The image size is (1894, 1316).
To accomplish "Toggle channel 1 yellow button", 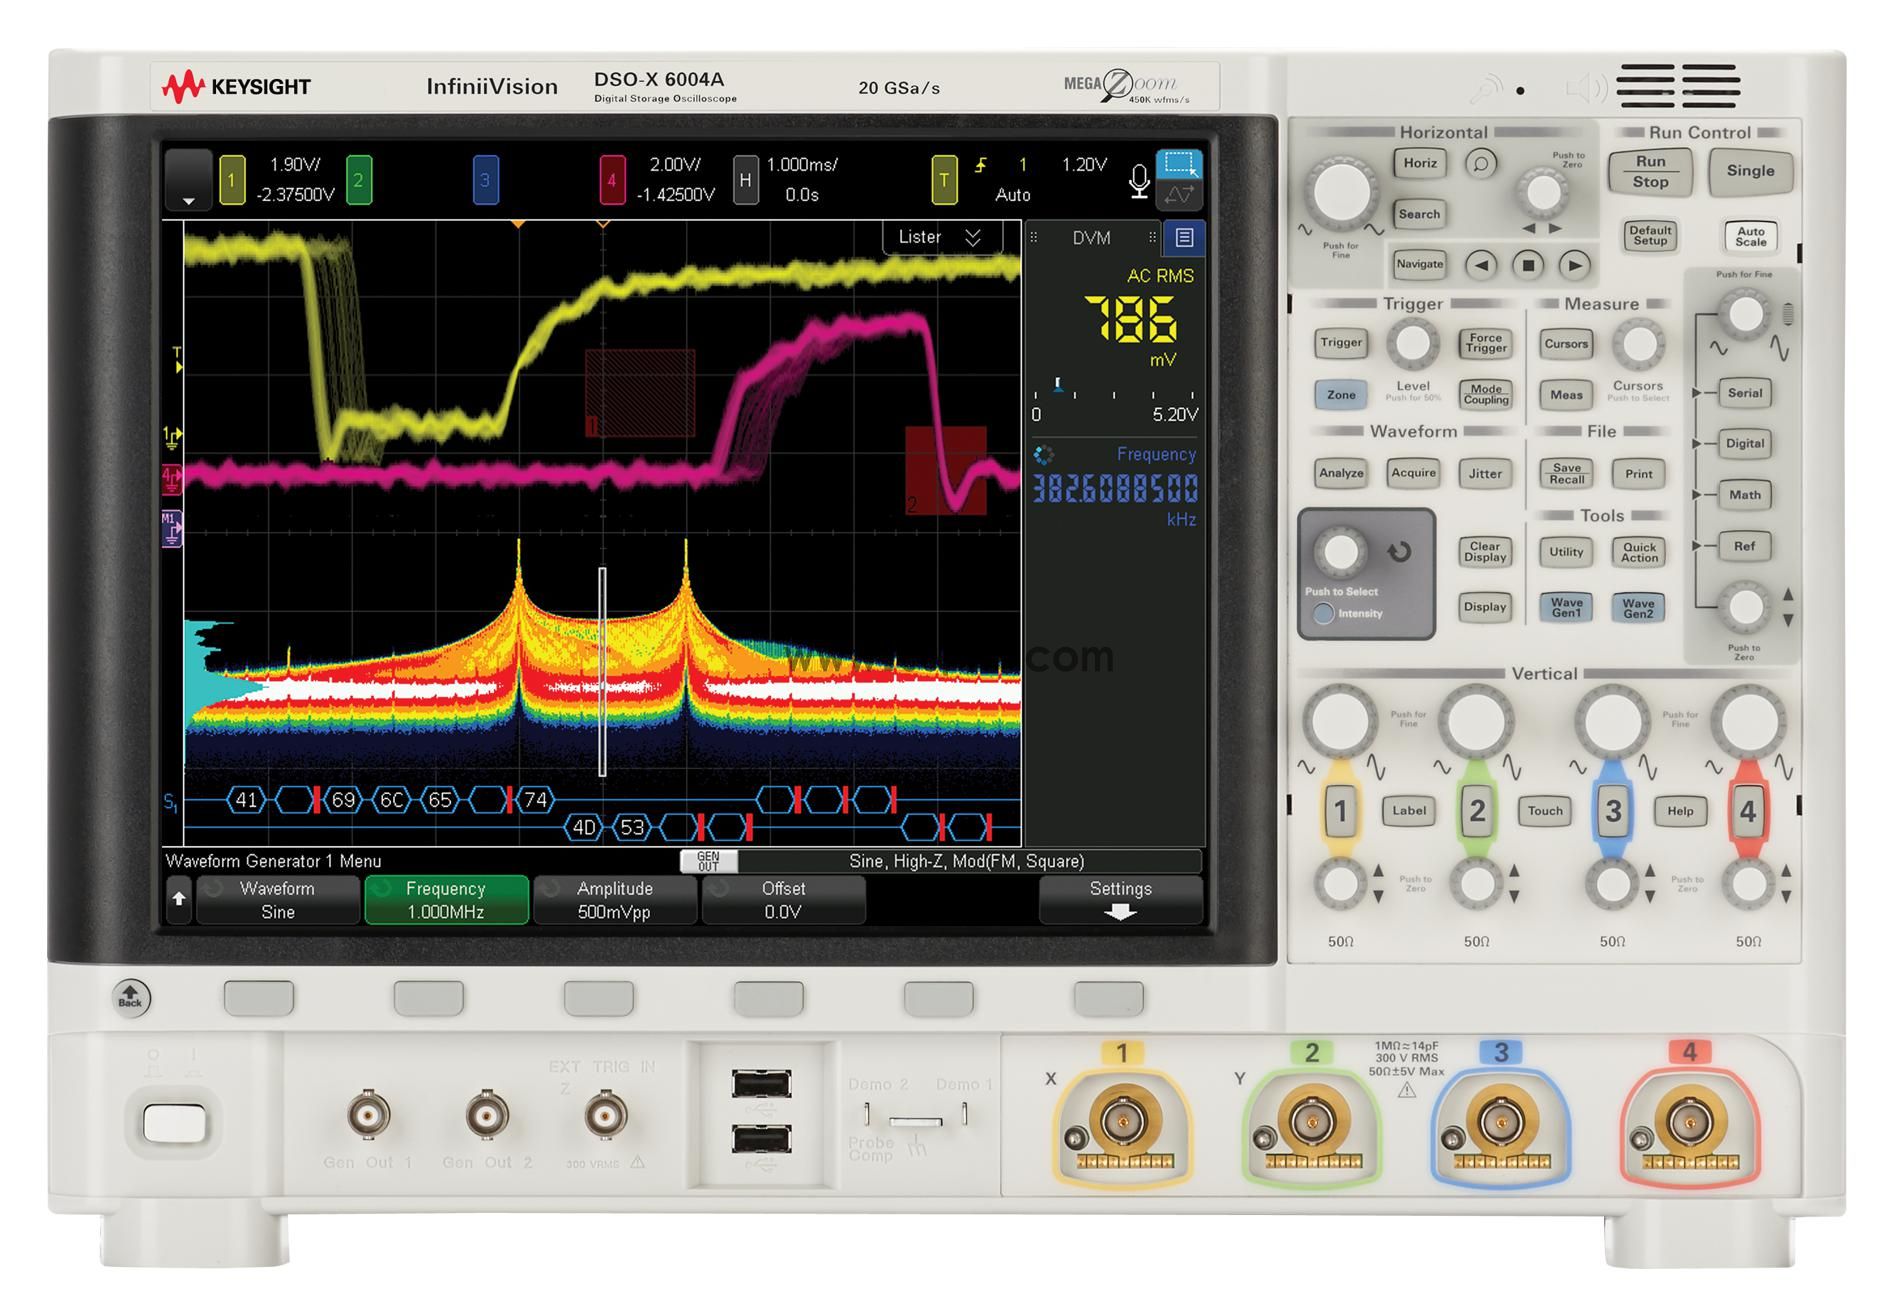I will [1340, 811].
